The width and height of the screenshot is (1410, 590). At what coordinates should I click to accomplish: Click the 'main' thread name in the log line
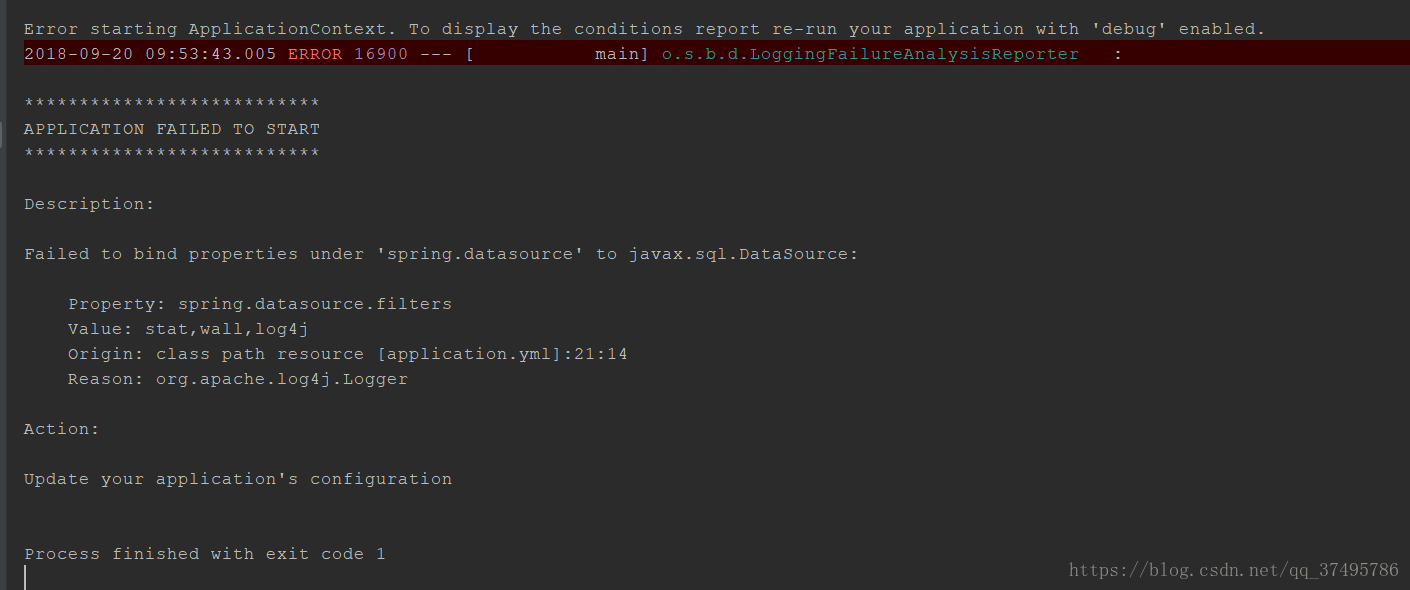(x=617, y=54)
